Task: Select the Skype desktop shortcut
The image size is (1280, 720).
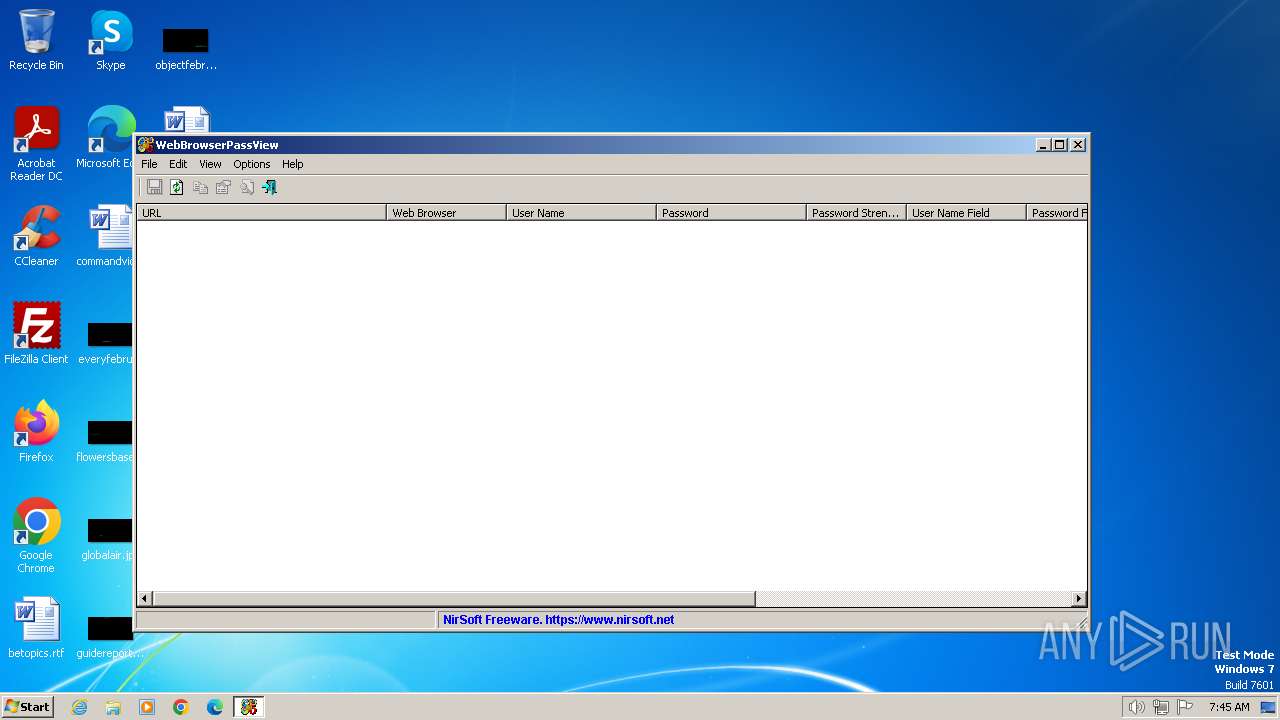Action: [x=111, y=40]
